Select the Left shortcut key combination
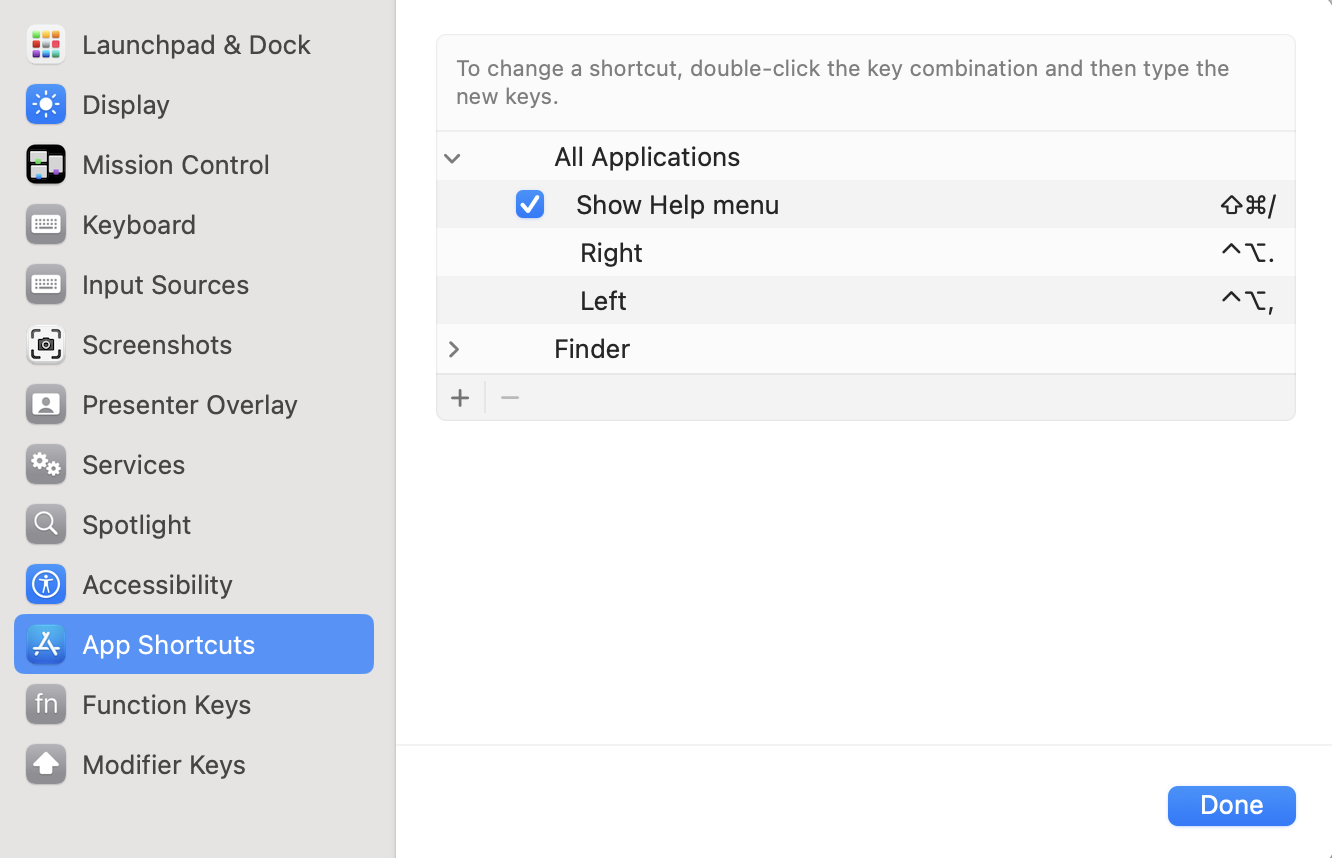1332x858 pixels. tap(1246, 300)
